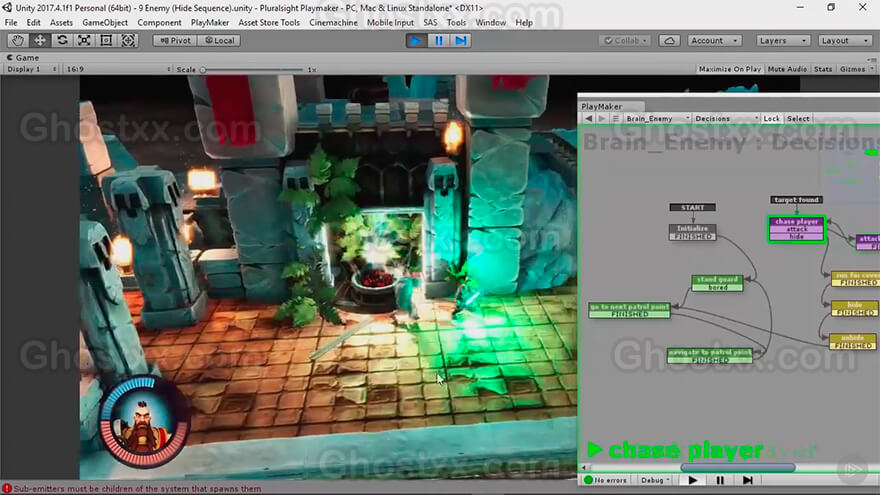This screenshot has height=495, width=880.
Task: Open the Display 1 dropdown
Action: [x=31, y=69]
